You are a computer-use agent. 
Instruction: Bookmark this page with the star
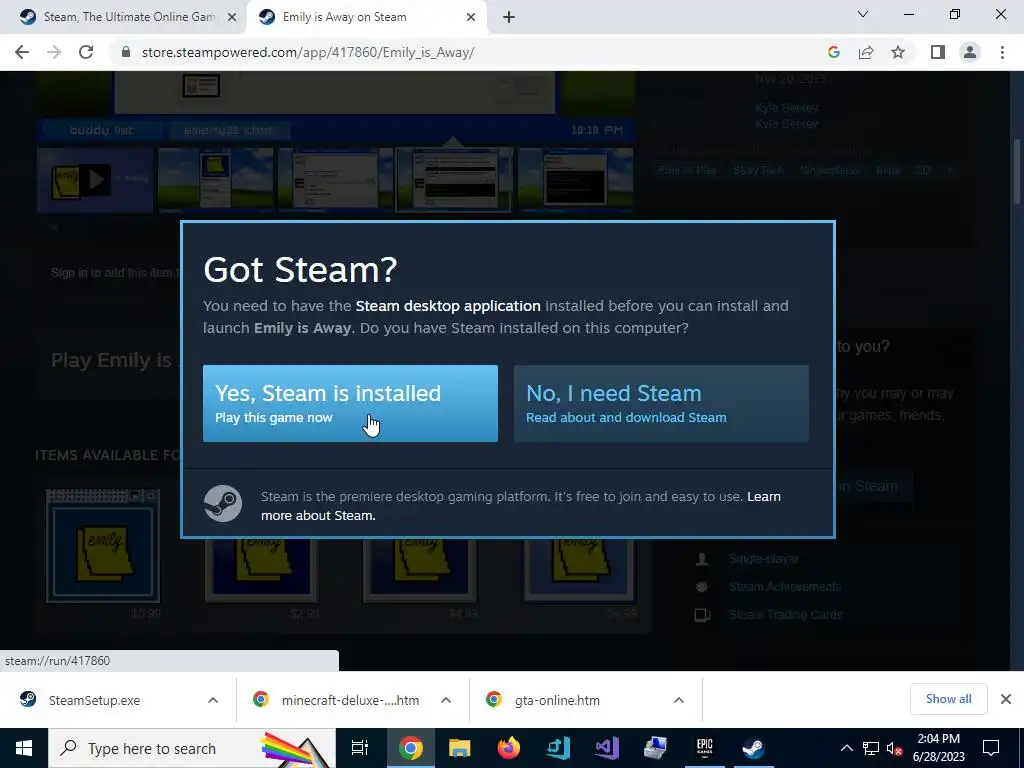(x=898, y=52)
